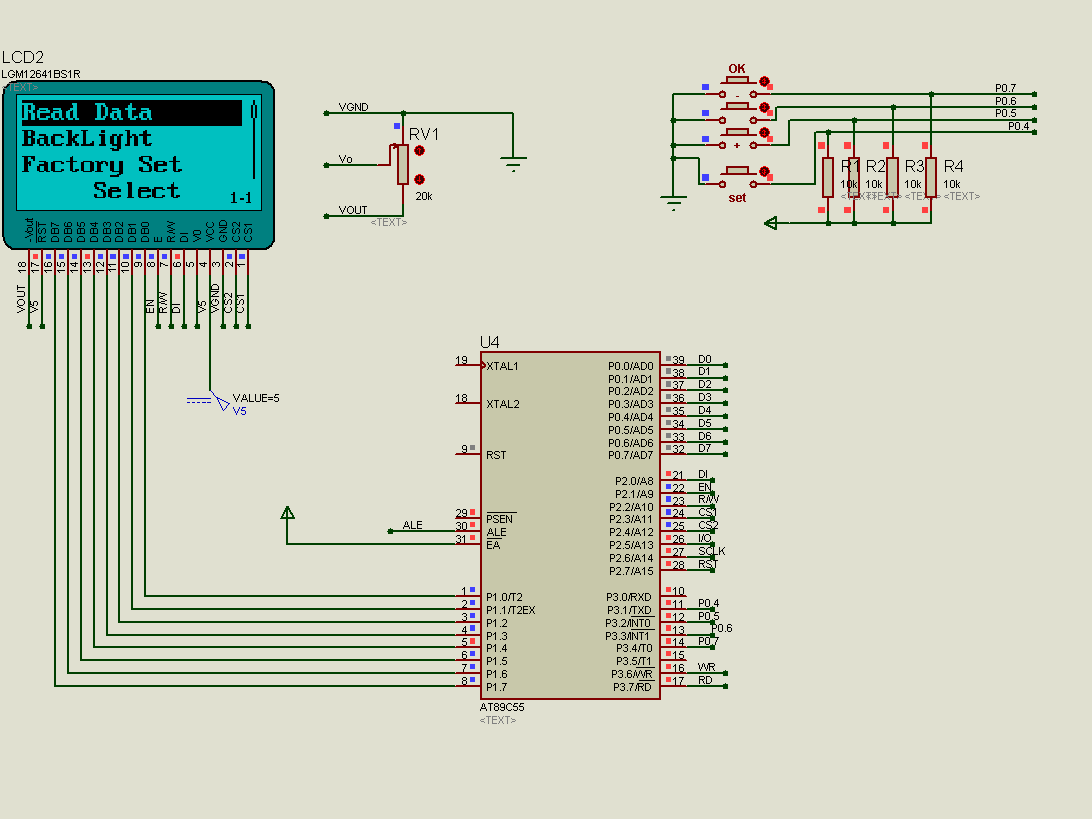Viewport: 1092px width, 819px height.
Task: Select the VGND net label
Action: click(x=353, y=107)
